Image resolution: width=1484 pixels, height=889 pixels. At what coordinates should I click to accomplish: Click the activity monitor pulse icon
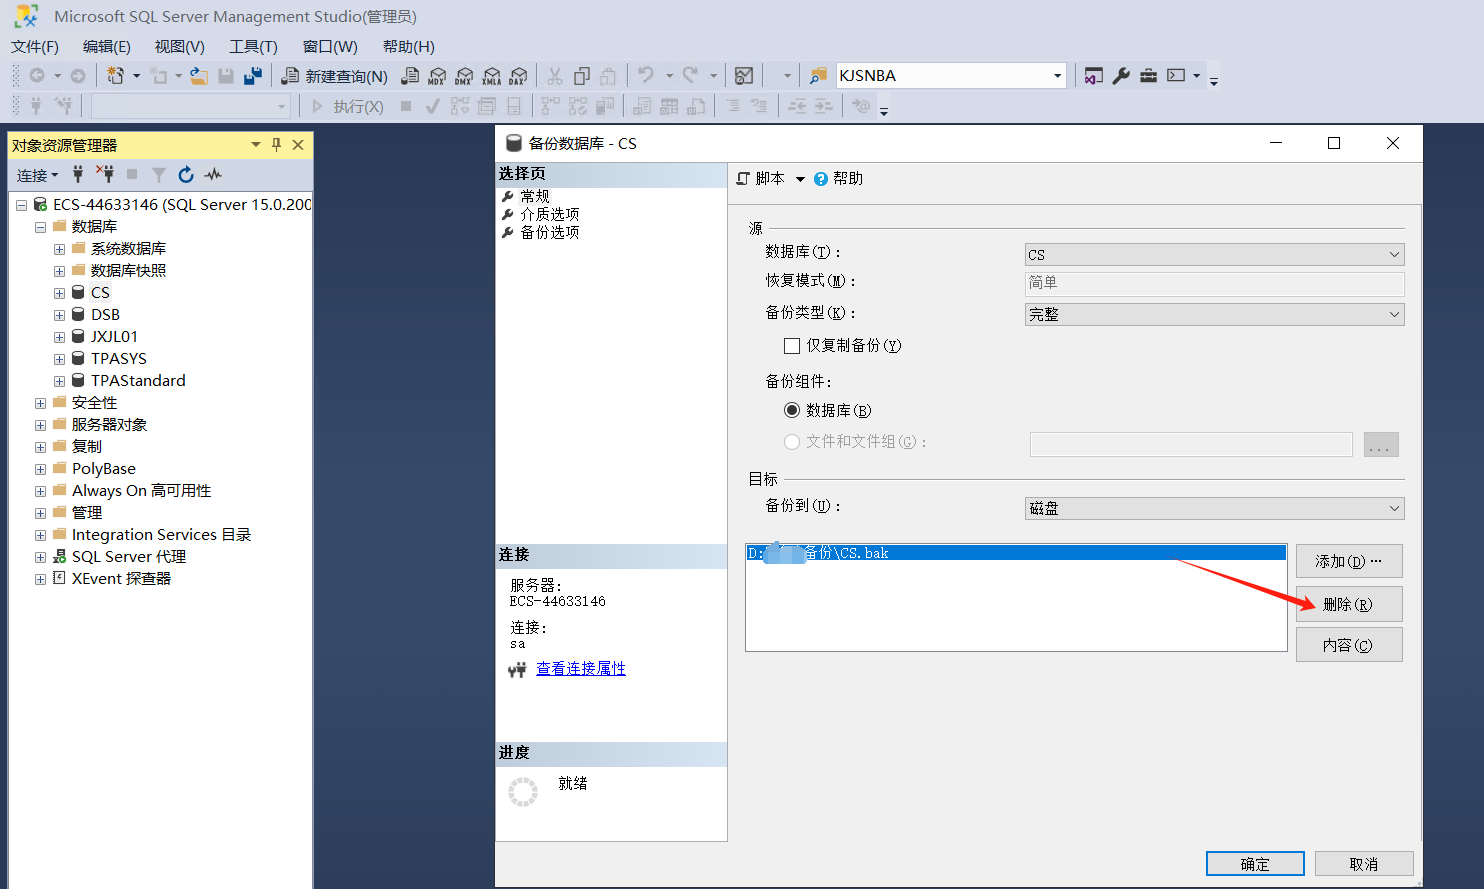pyautogui.click(x=213, y=175)
